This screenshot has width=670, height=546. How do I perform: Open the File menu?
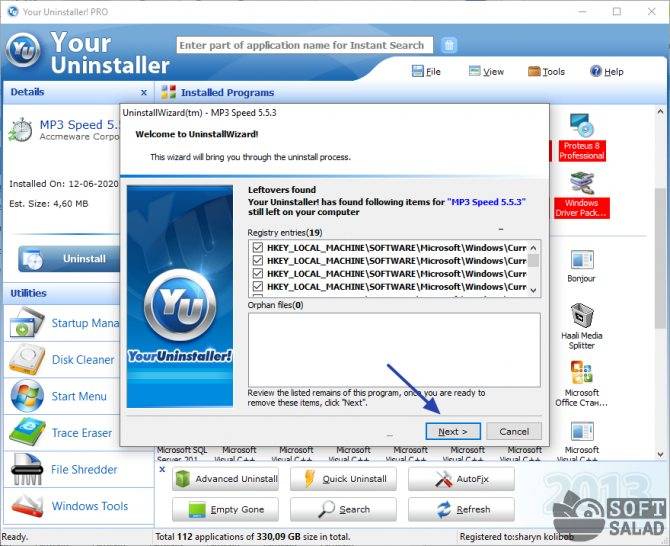pyautogui.click(x=426, y=71)
